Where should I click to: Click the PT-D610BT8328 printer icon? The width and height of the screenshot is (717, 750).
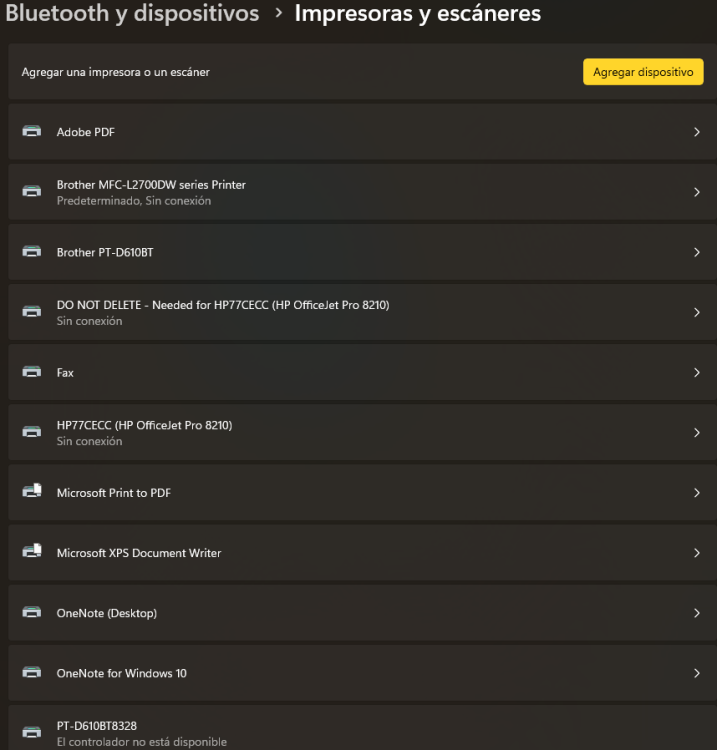point(32,732)
